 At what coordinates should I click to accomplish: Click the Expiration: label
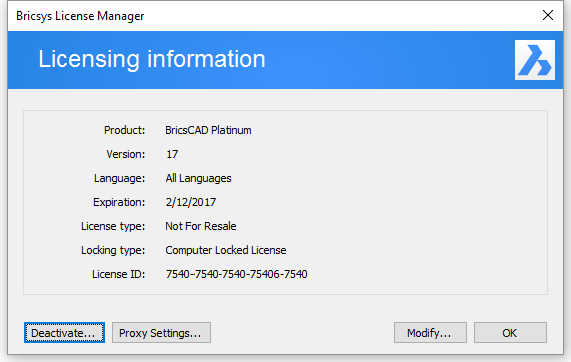pyautogui.click(x=119, y=202)
